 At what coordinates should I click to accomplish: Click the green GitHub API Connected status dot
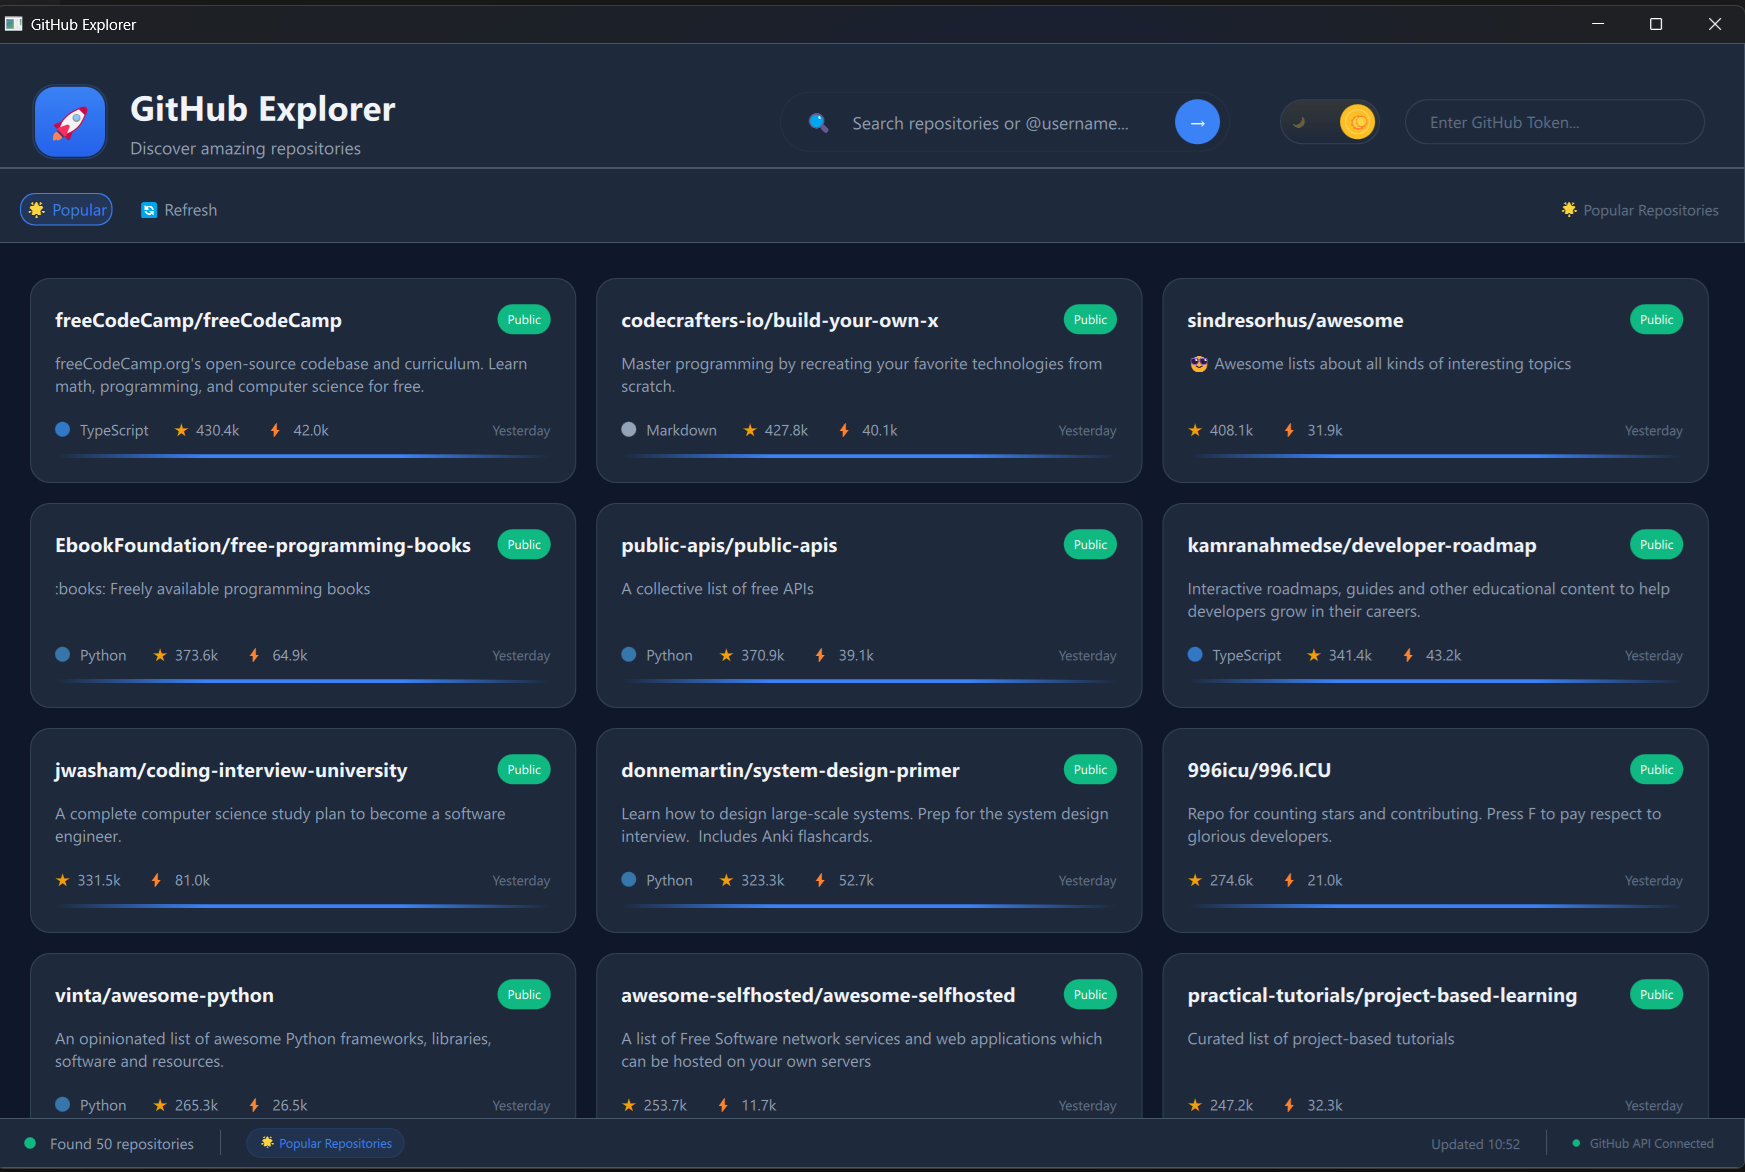click(x=1575, y=1143)
